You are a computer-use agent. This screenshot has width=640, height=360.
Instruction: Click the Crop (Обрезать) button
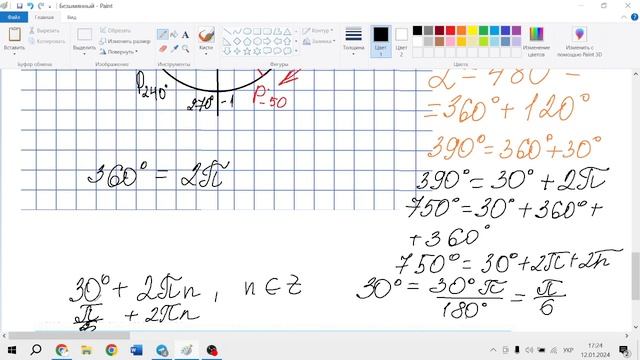pos(116,31)
